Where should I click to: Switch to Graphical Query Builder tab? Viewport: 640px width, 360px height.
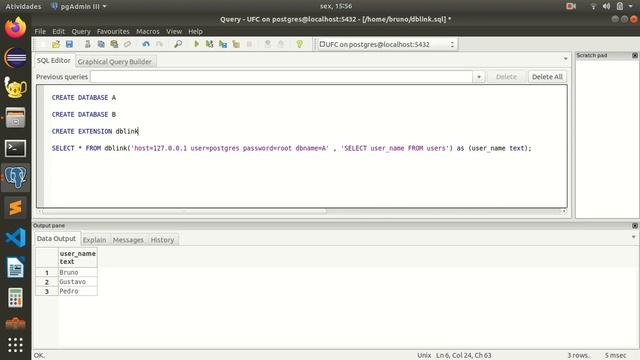[x=115, y=62]
